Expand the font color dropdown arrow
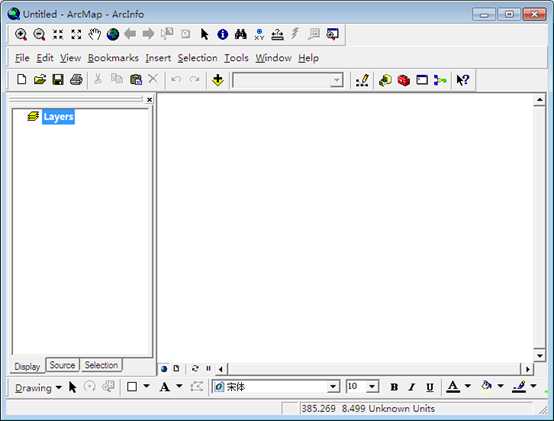The height and width of the screenshot is (421, 554). (467, 386)
